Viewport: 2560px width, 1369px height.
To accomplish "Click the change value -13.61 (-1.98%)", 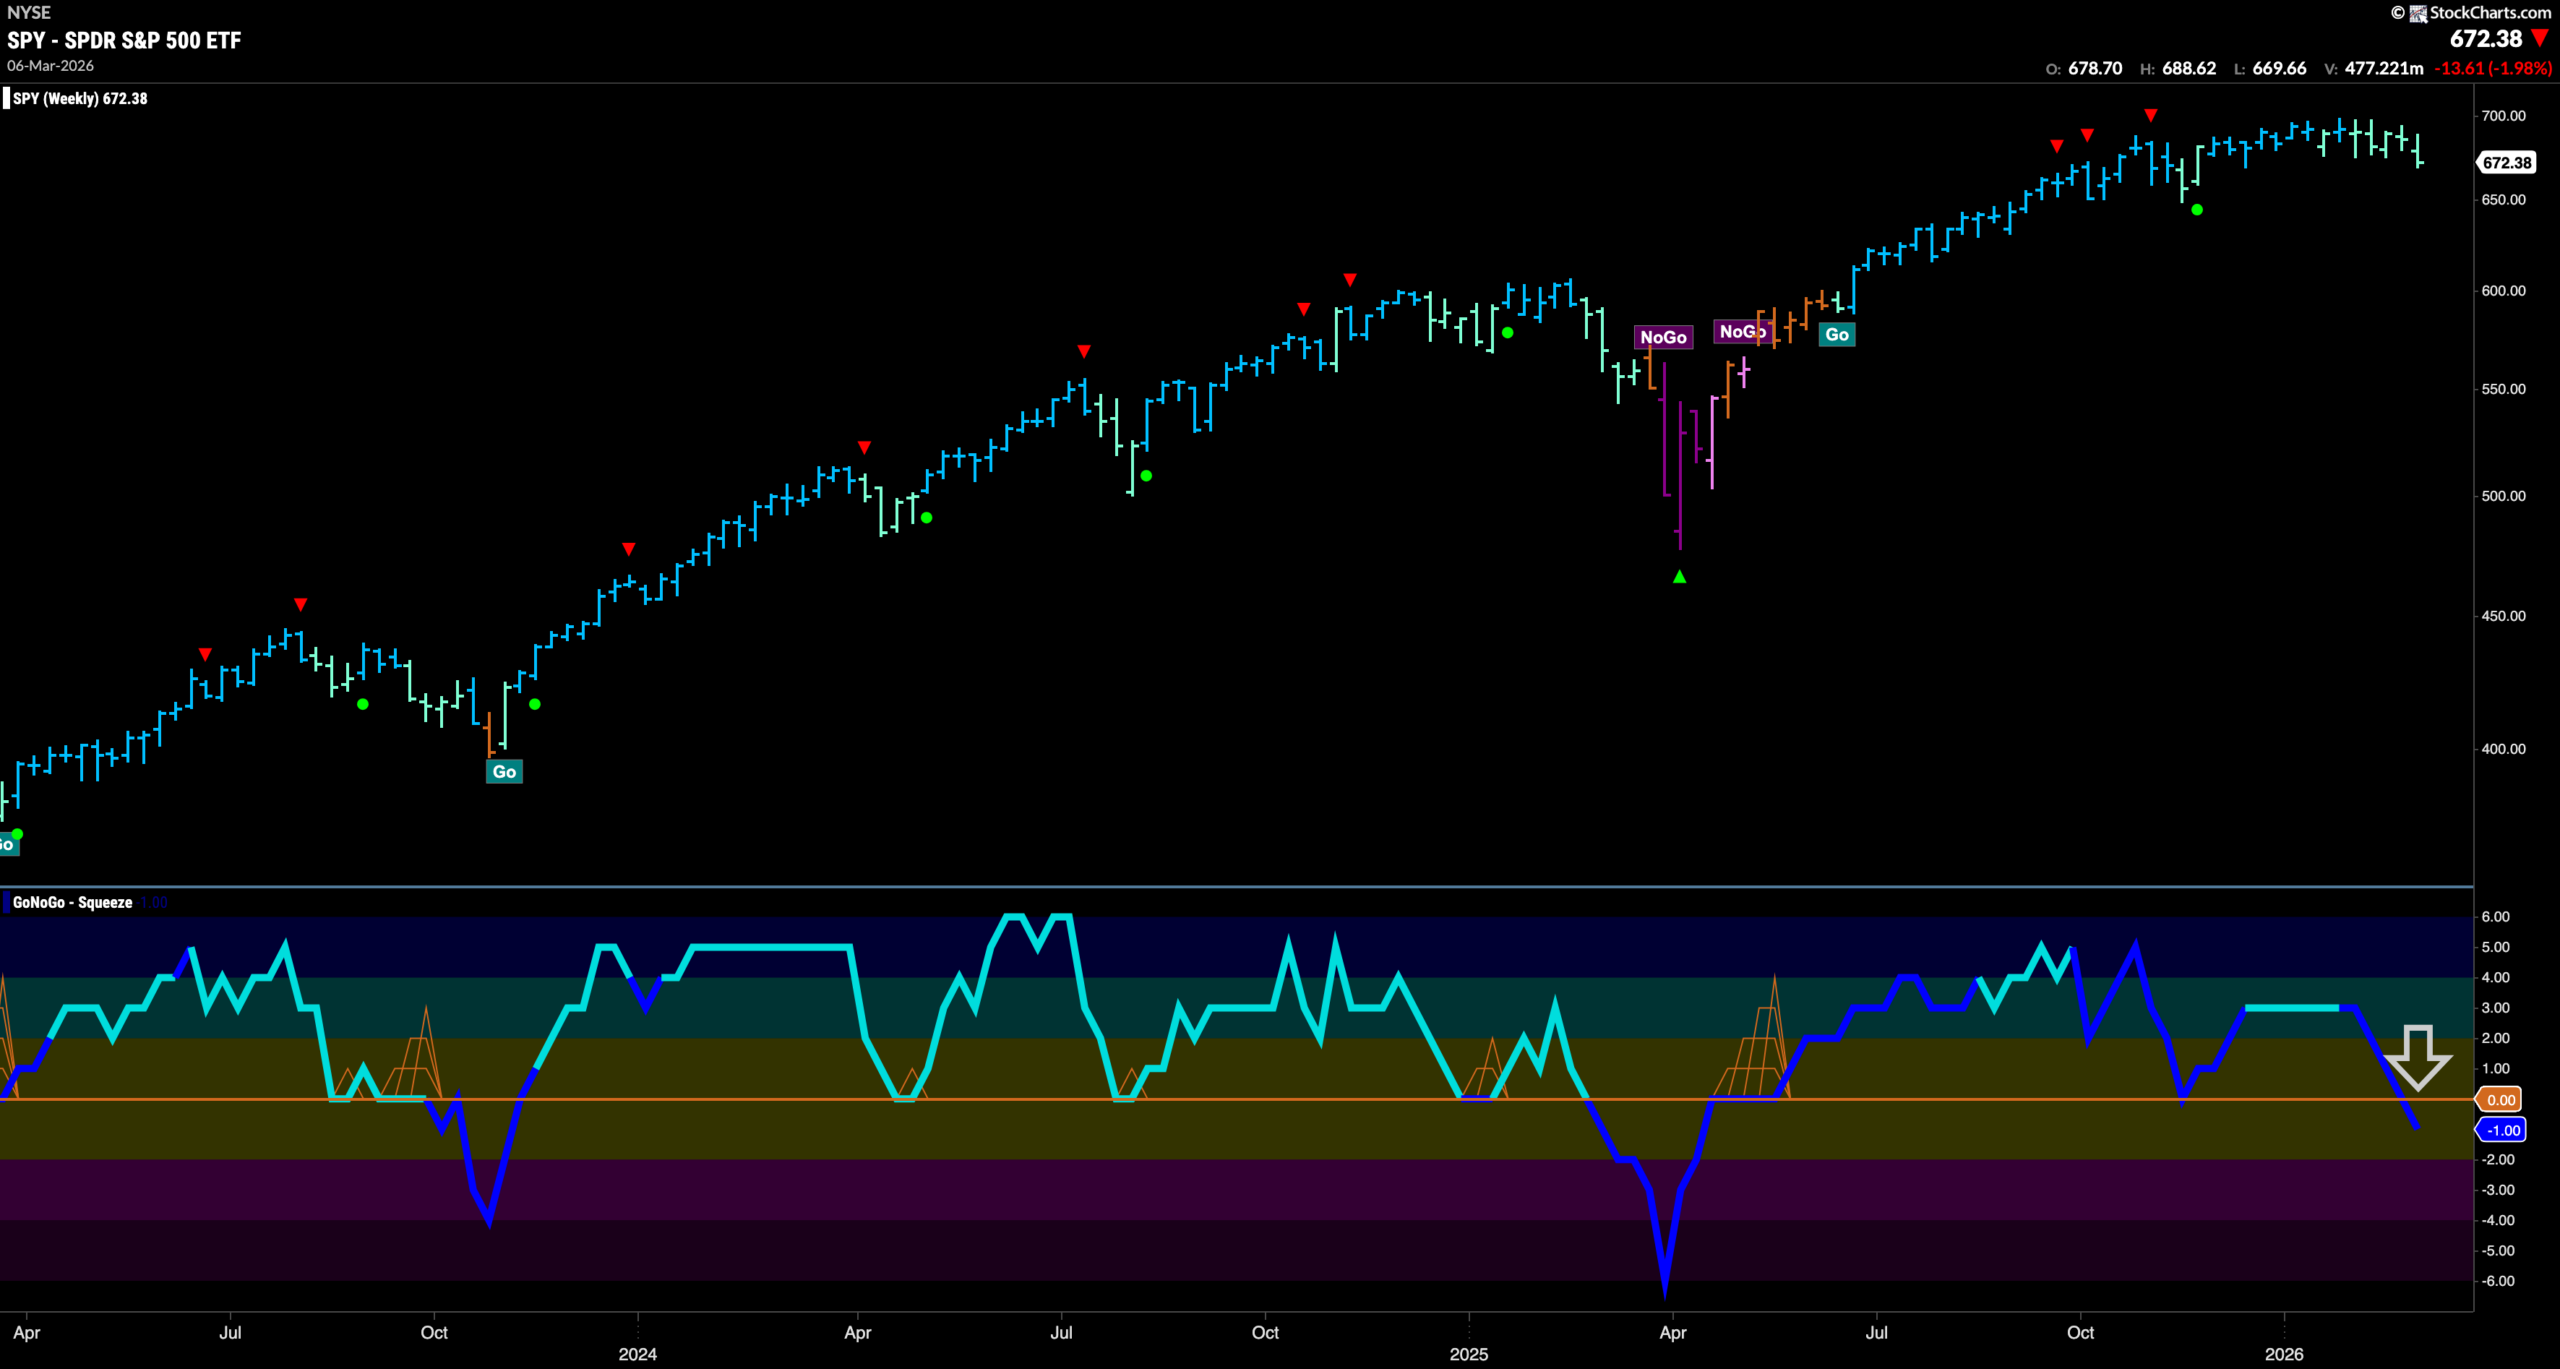I will (x=2493, y=68).
